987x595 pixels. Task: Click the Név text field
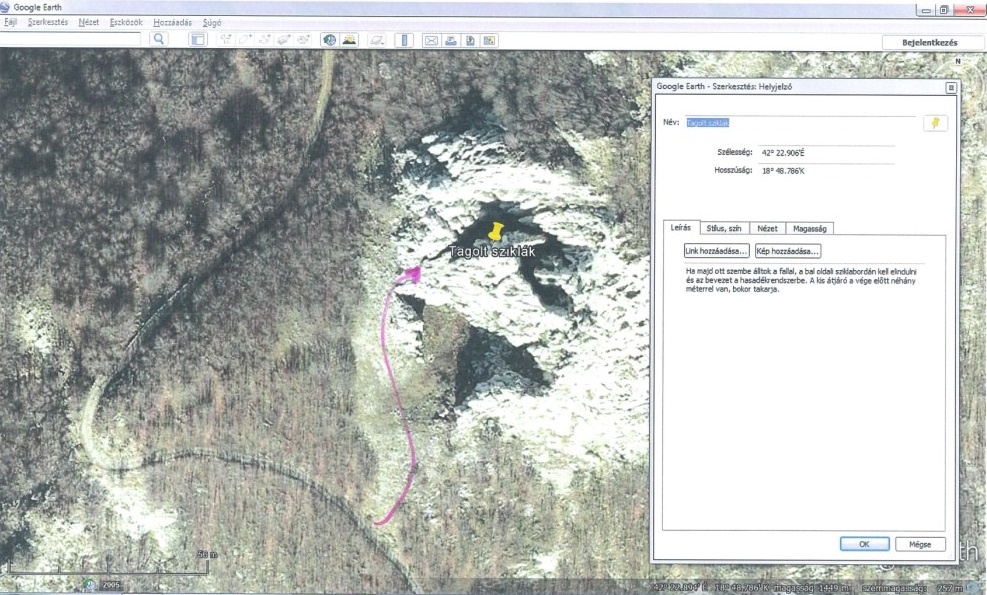(800, 122)
